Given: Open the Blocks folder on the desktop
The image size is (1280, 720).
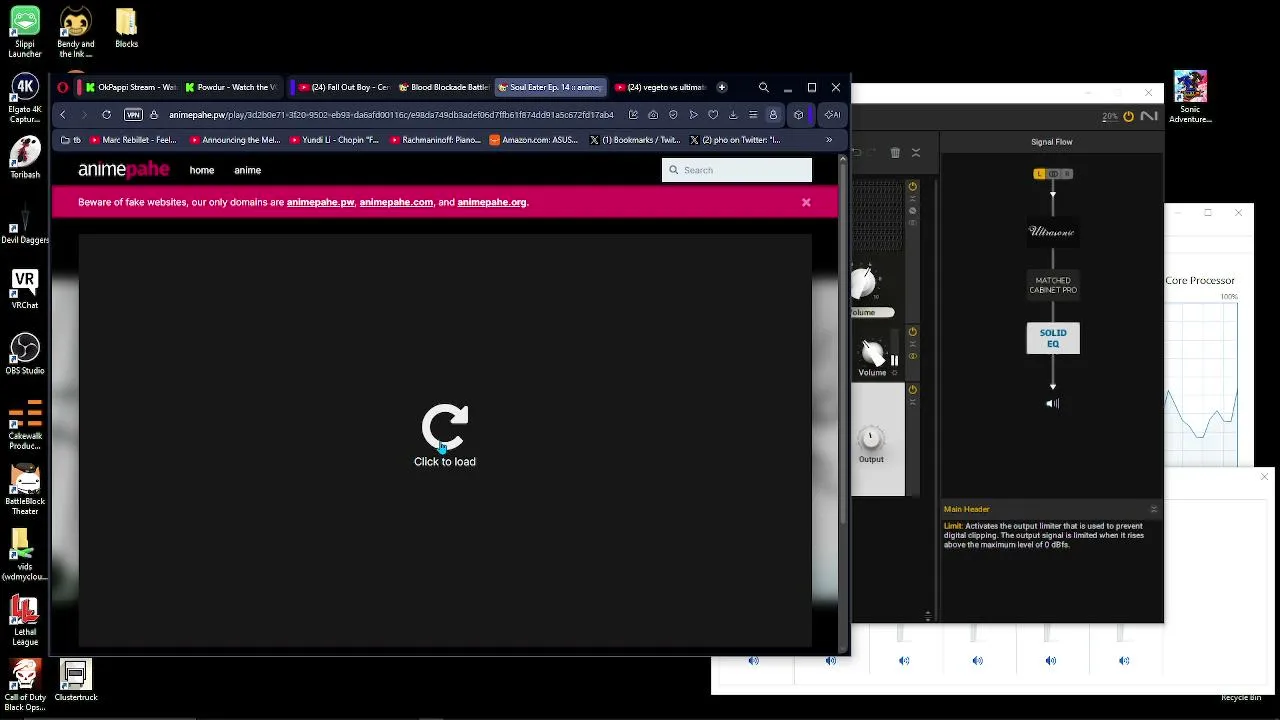Looking at the screenshot, I should tap(126, 28).
